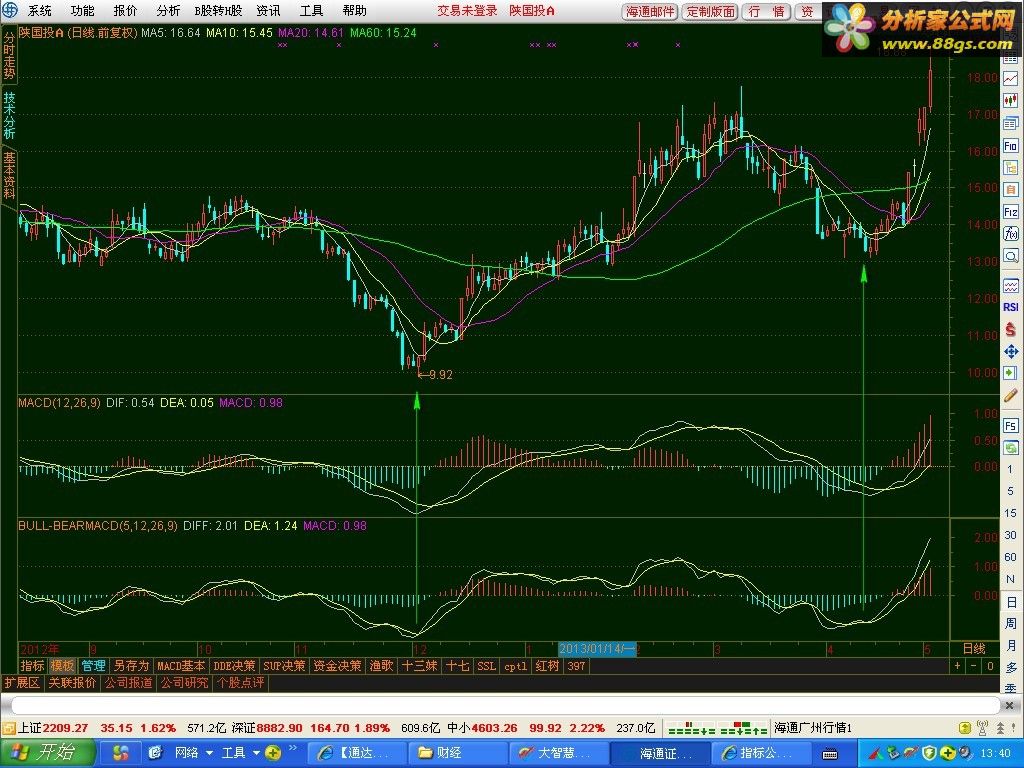Select the MACD基本 template tab

(x=182, y=666)
